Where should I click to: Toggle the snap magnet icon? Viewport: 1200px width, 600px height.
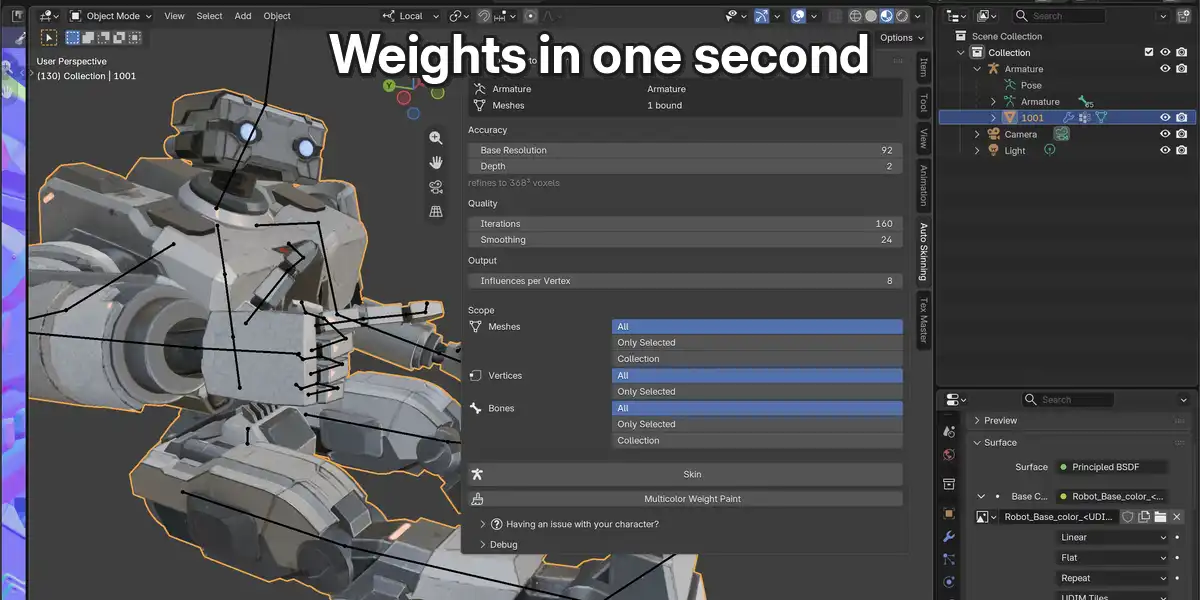pos(484,16)
